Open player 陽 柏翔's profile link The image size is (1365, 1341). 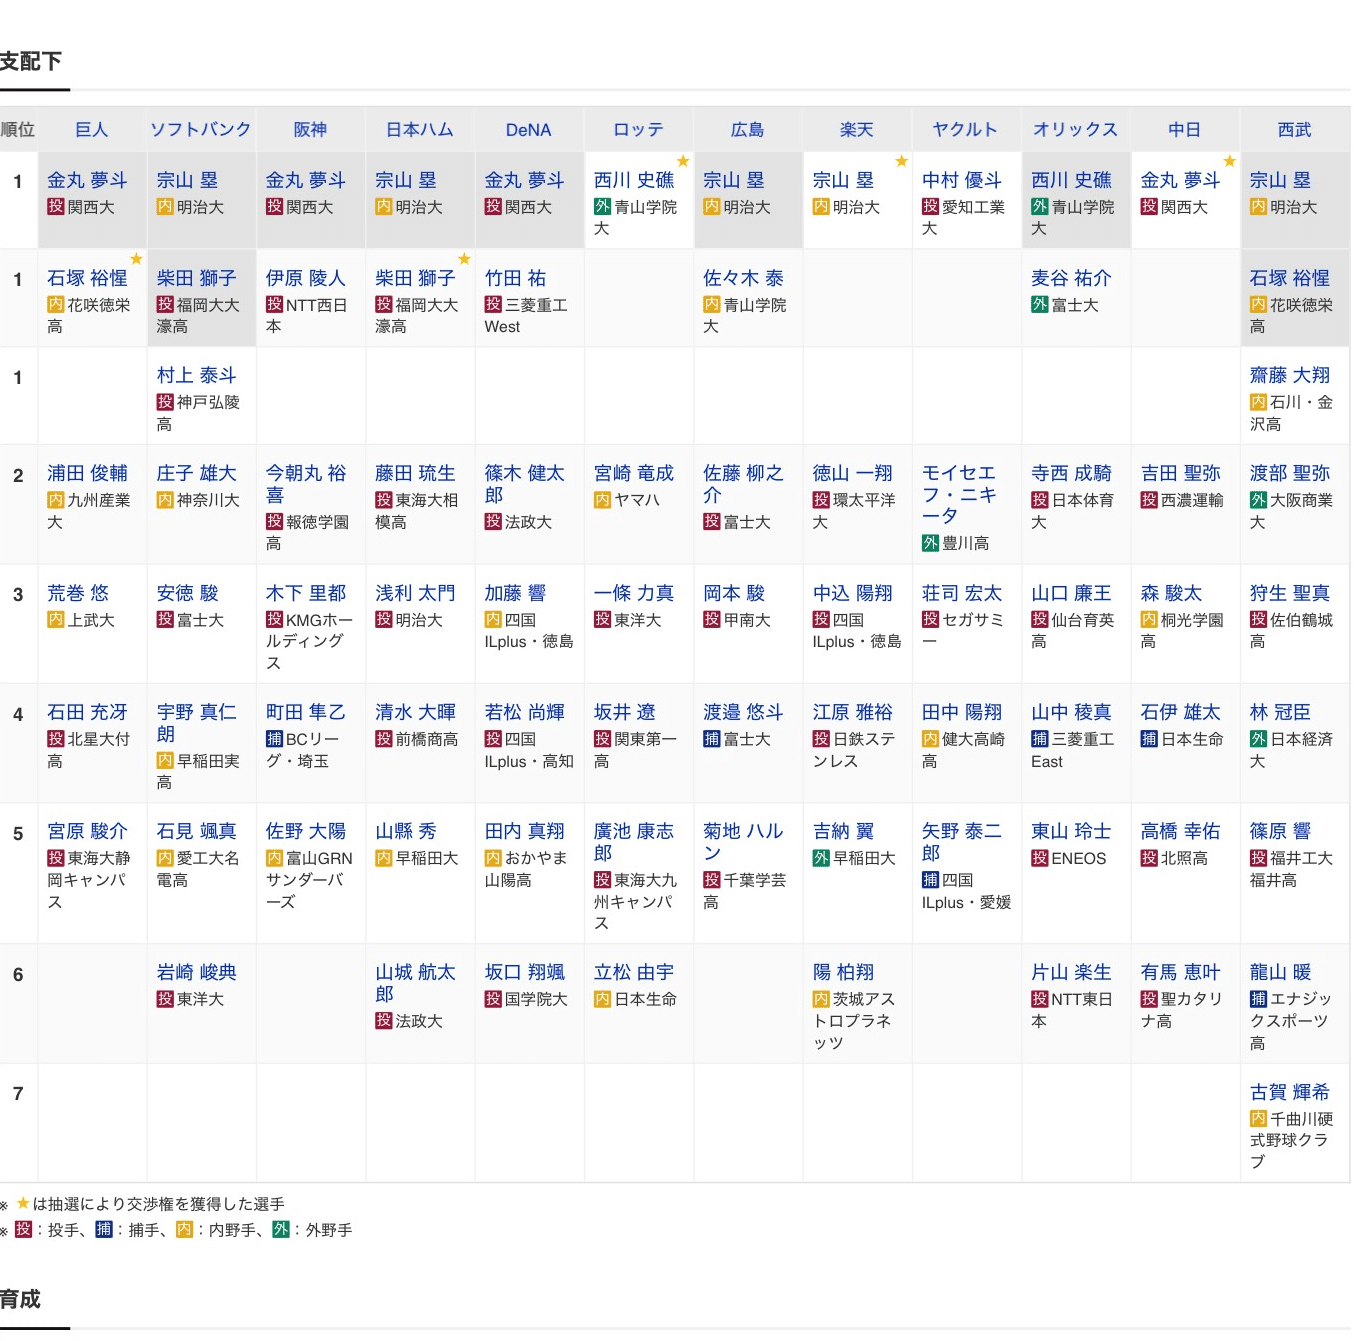(844, 972)
